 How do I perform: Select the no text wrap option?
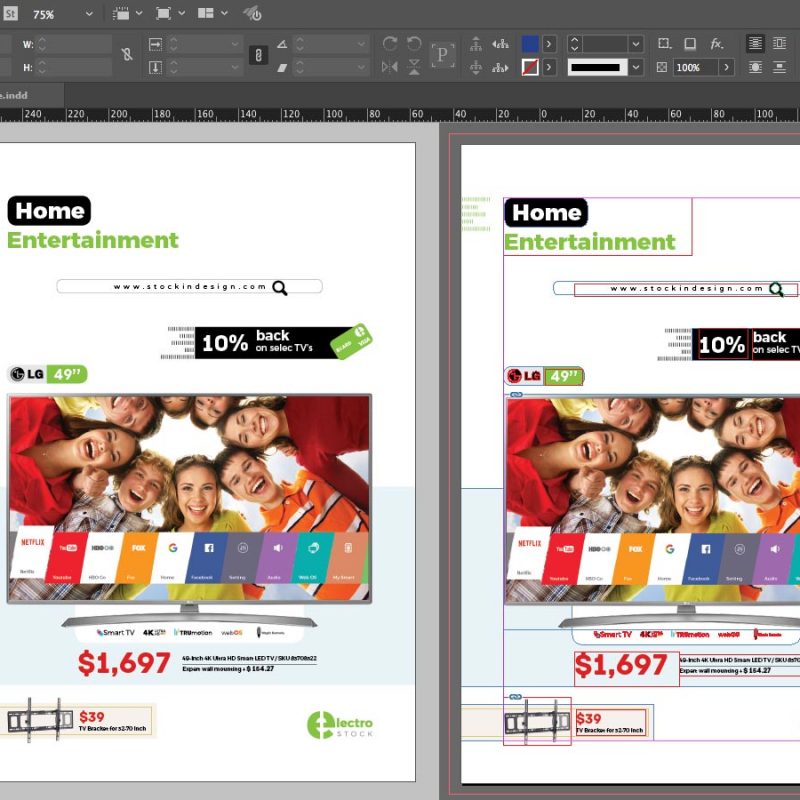[755, 43]
